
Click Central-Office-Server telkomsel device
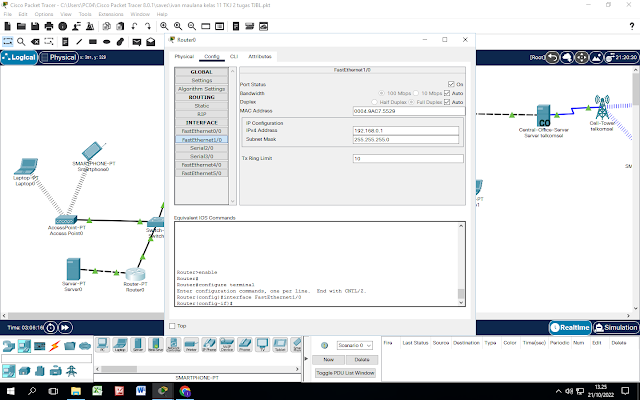coord(543,116)
